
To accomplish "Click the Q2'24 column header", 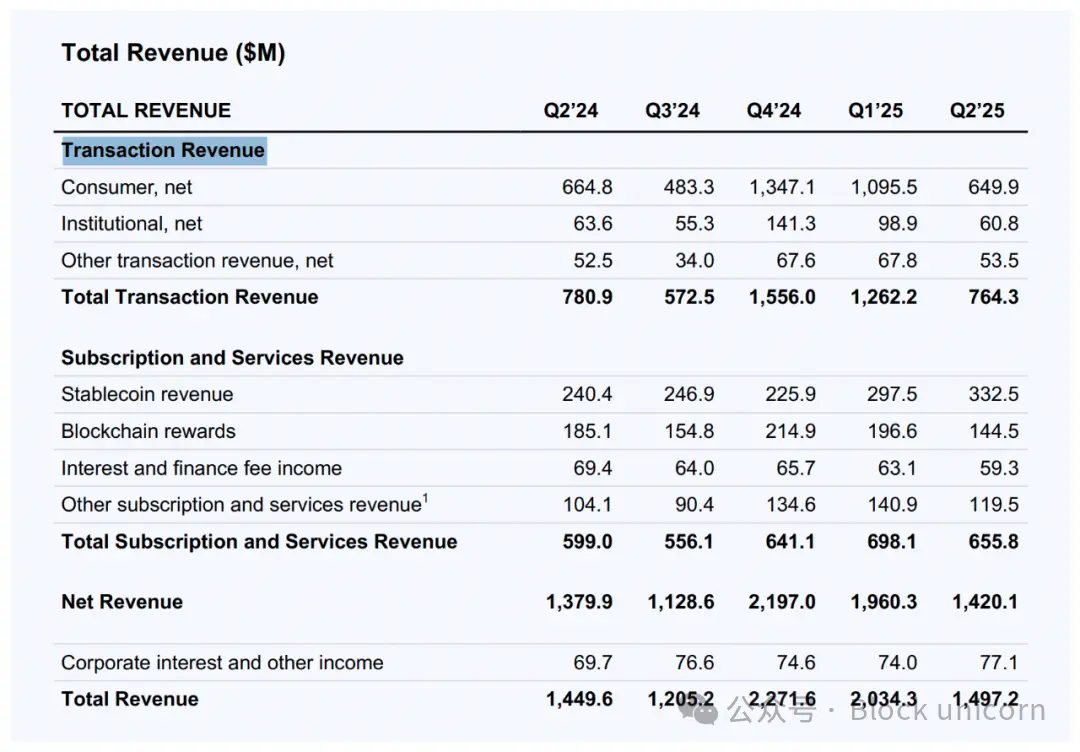I will coord(570,110).
